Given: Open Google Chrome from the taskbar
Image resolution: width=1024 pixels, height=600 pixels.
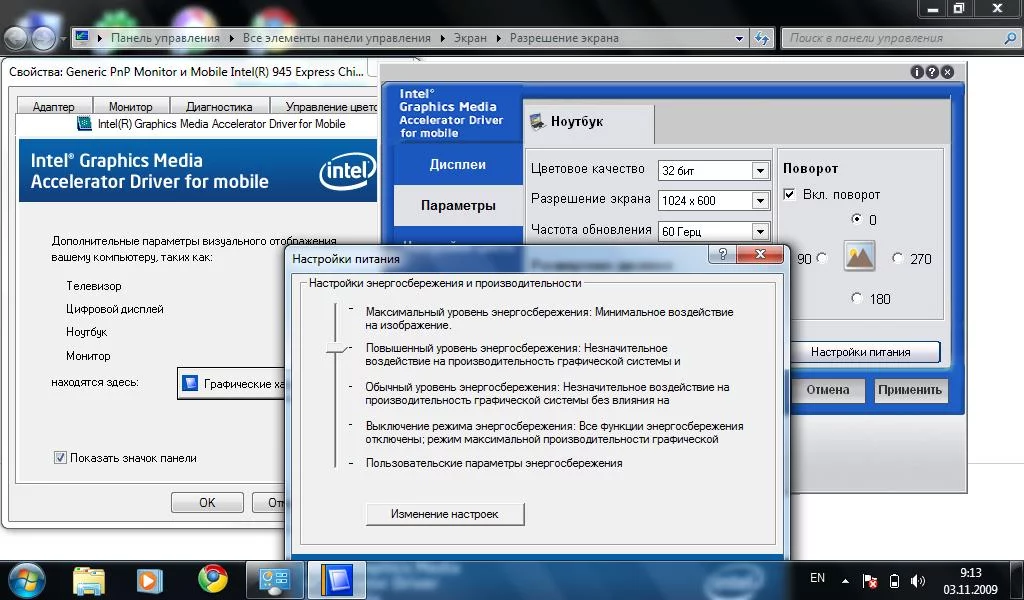Looking at the screenshot, I should [x=212, y=578].
